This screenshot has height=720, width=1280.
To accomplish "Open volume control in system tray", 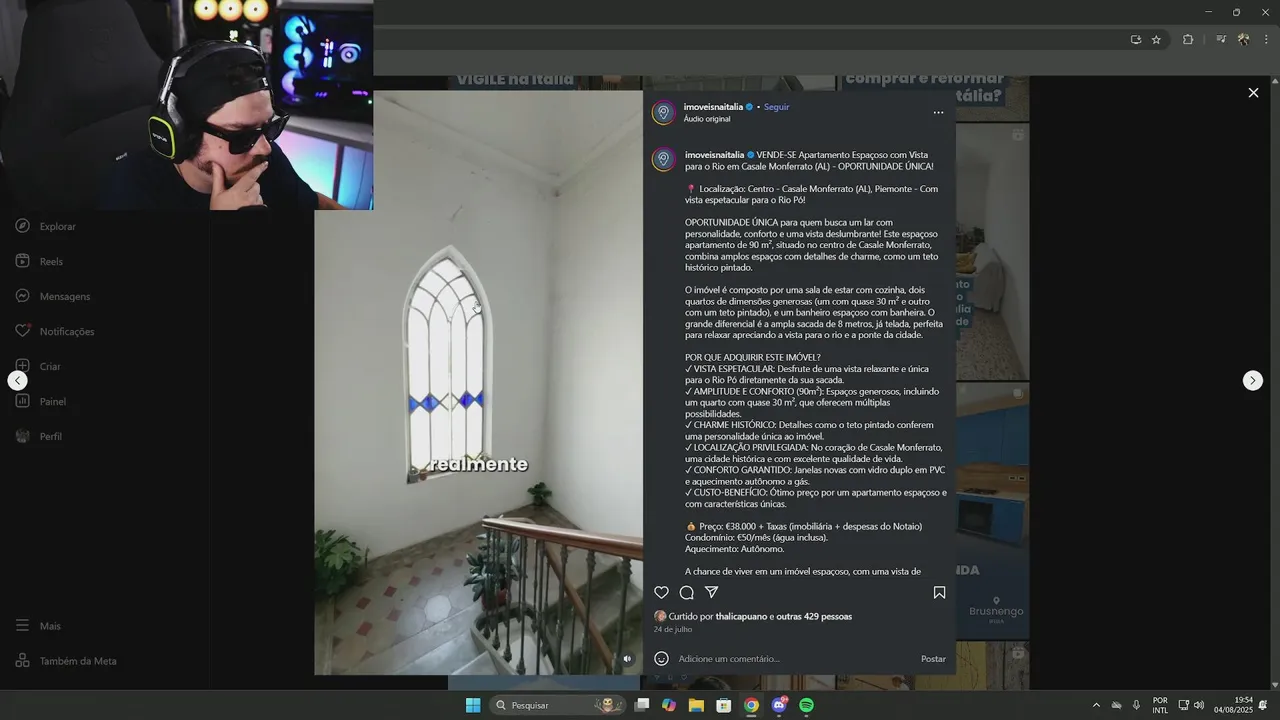I will [1199, 705].
